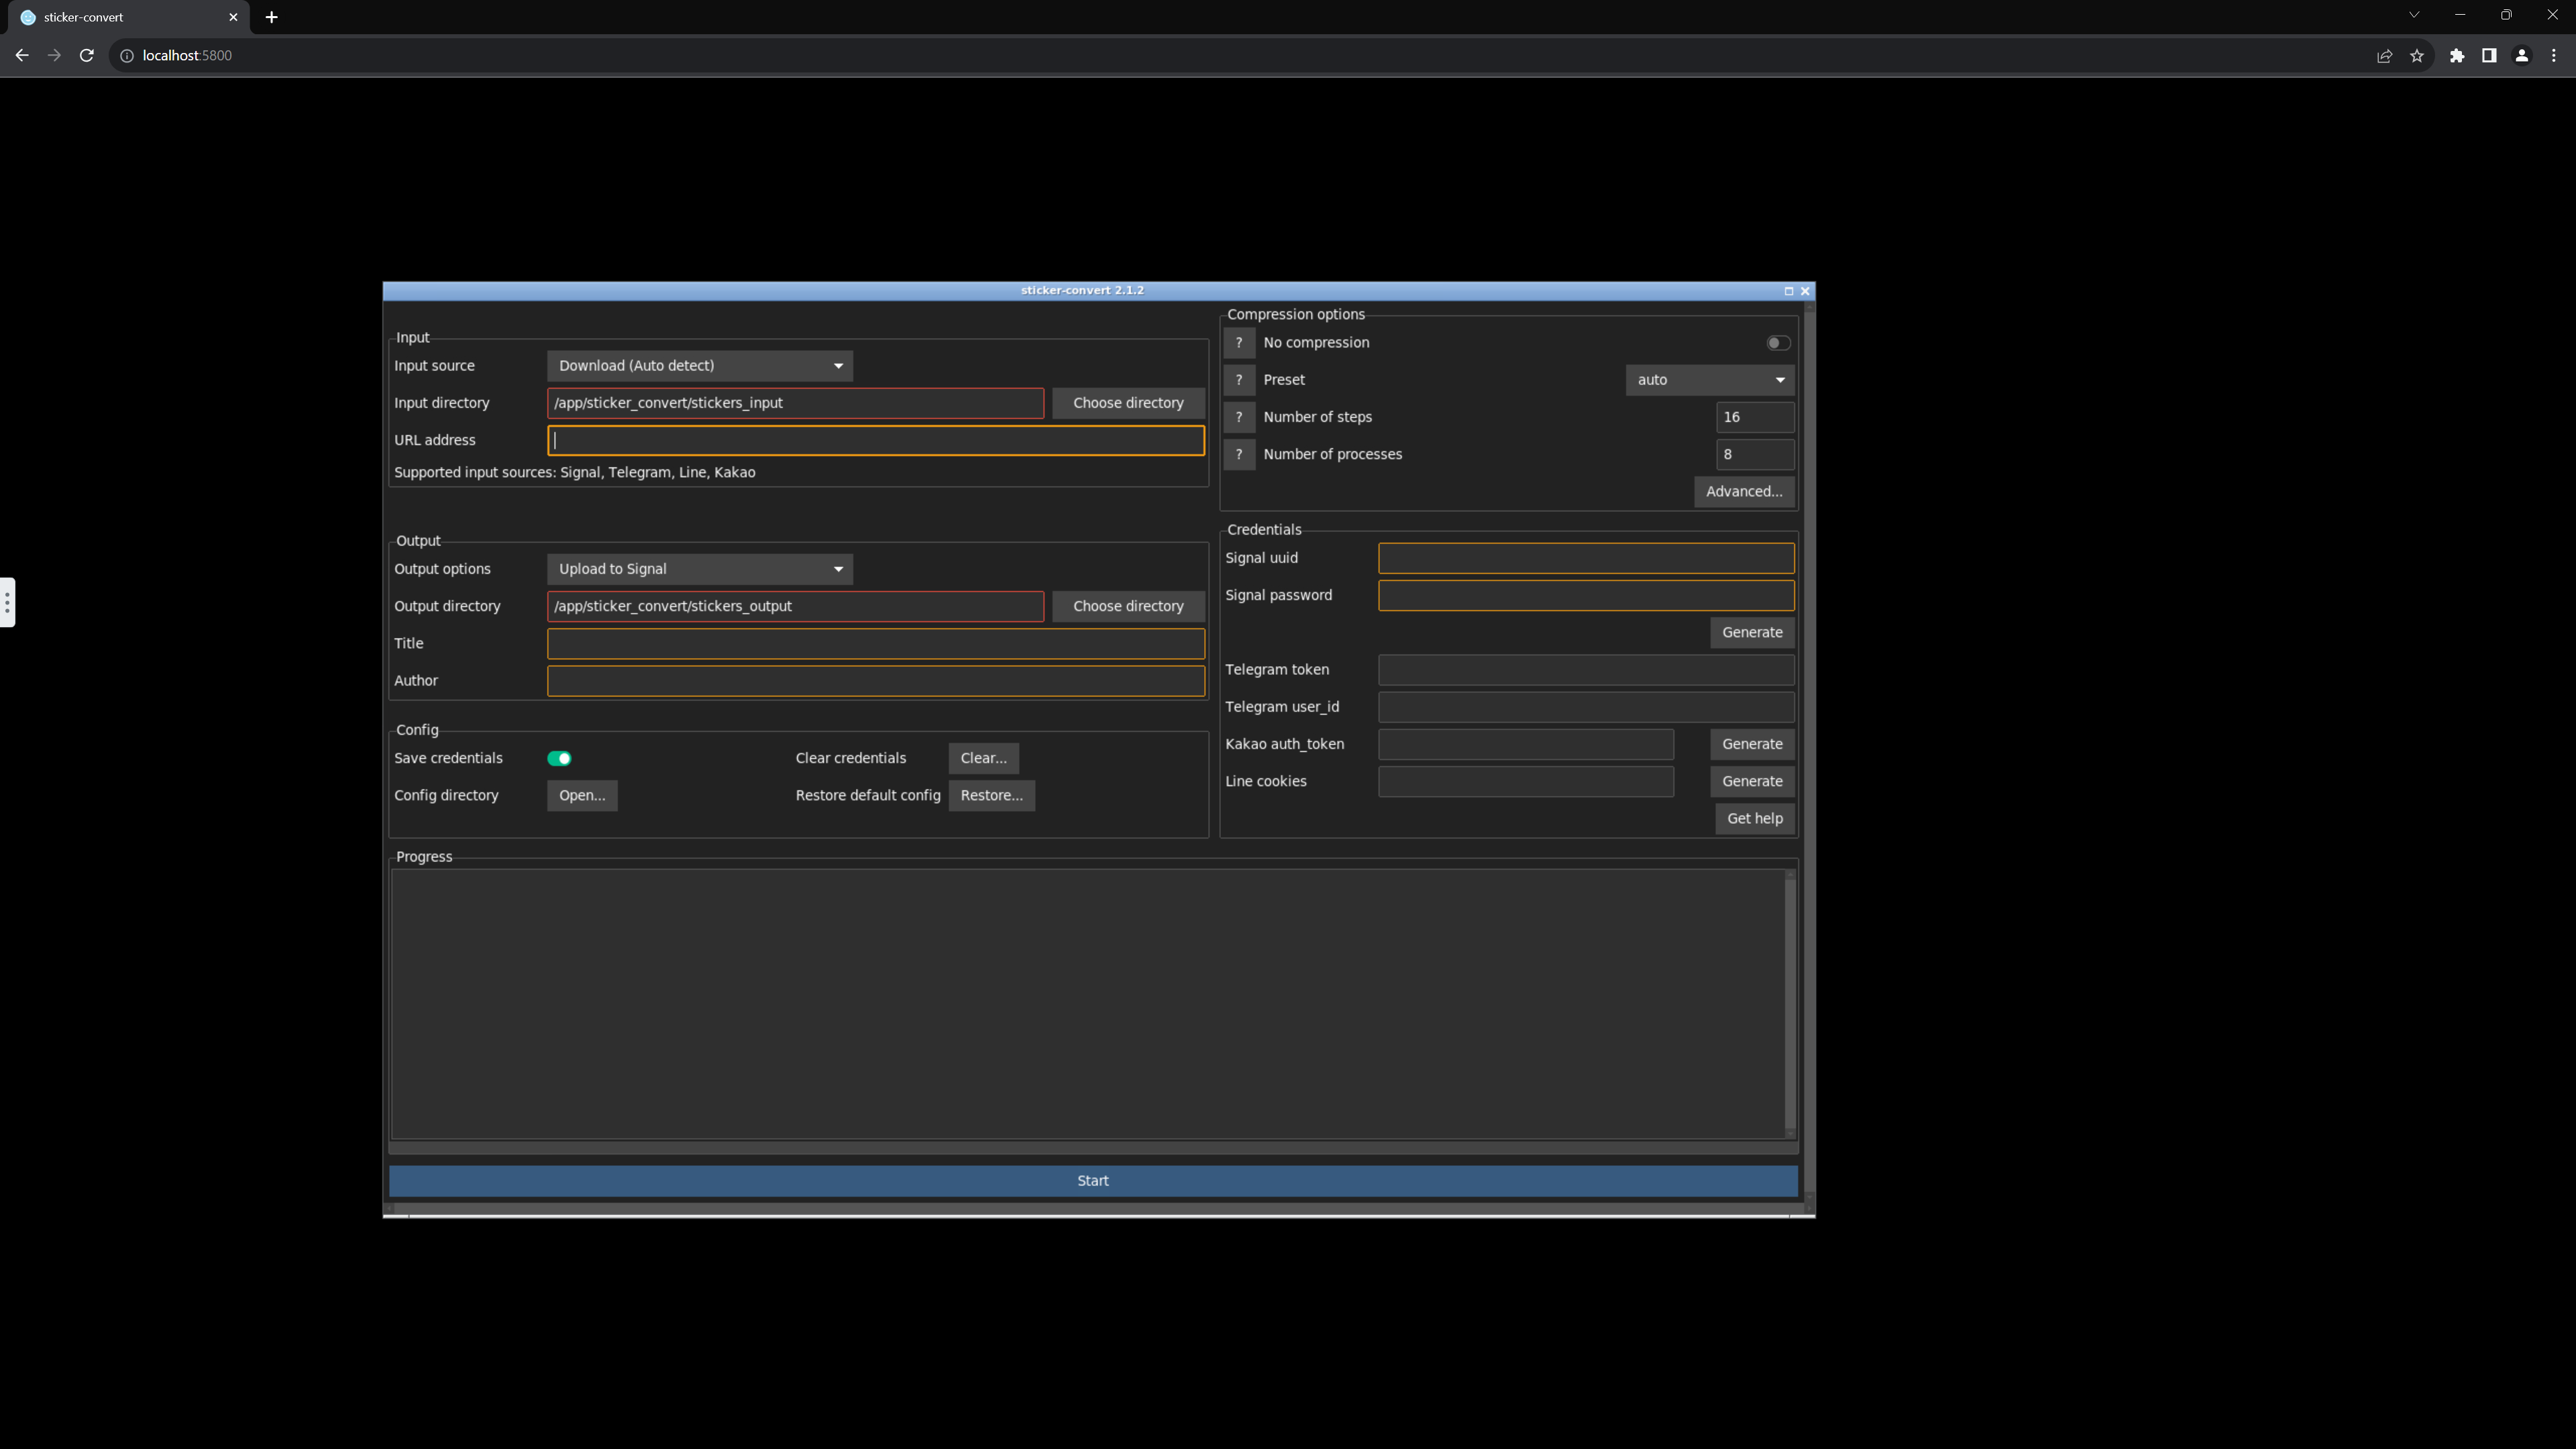Reload the page with browser refresh icon
The image size is (2576, 1449).
coord(87,56)
